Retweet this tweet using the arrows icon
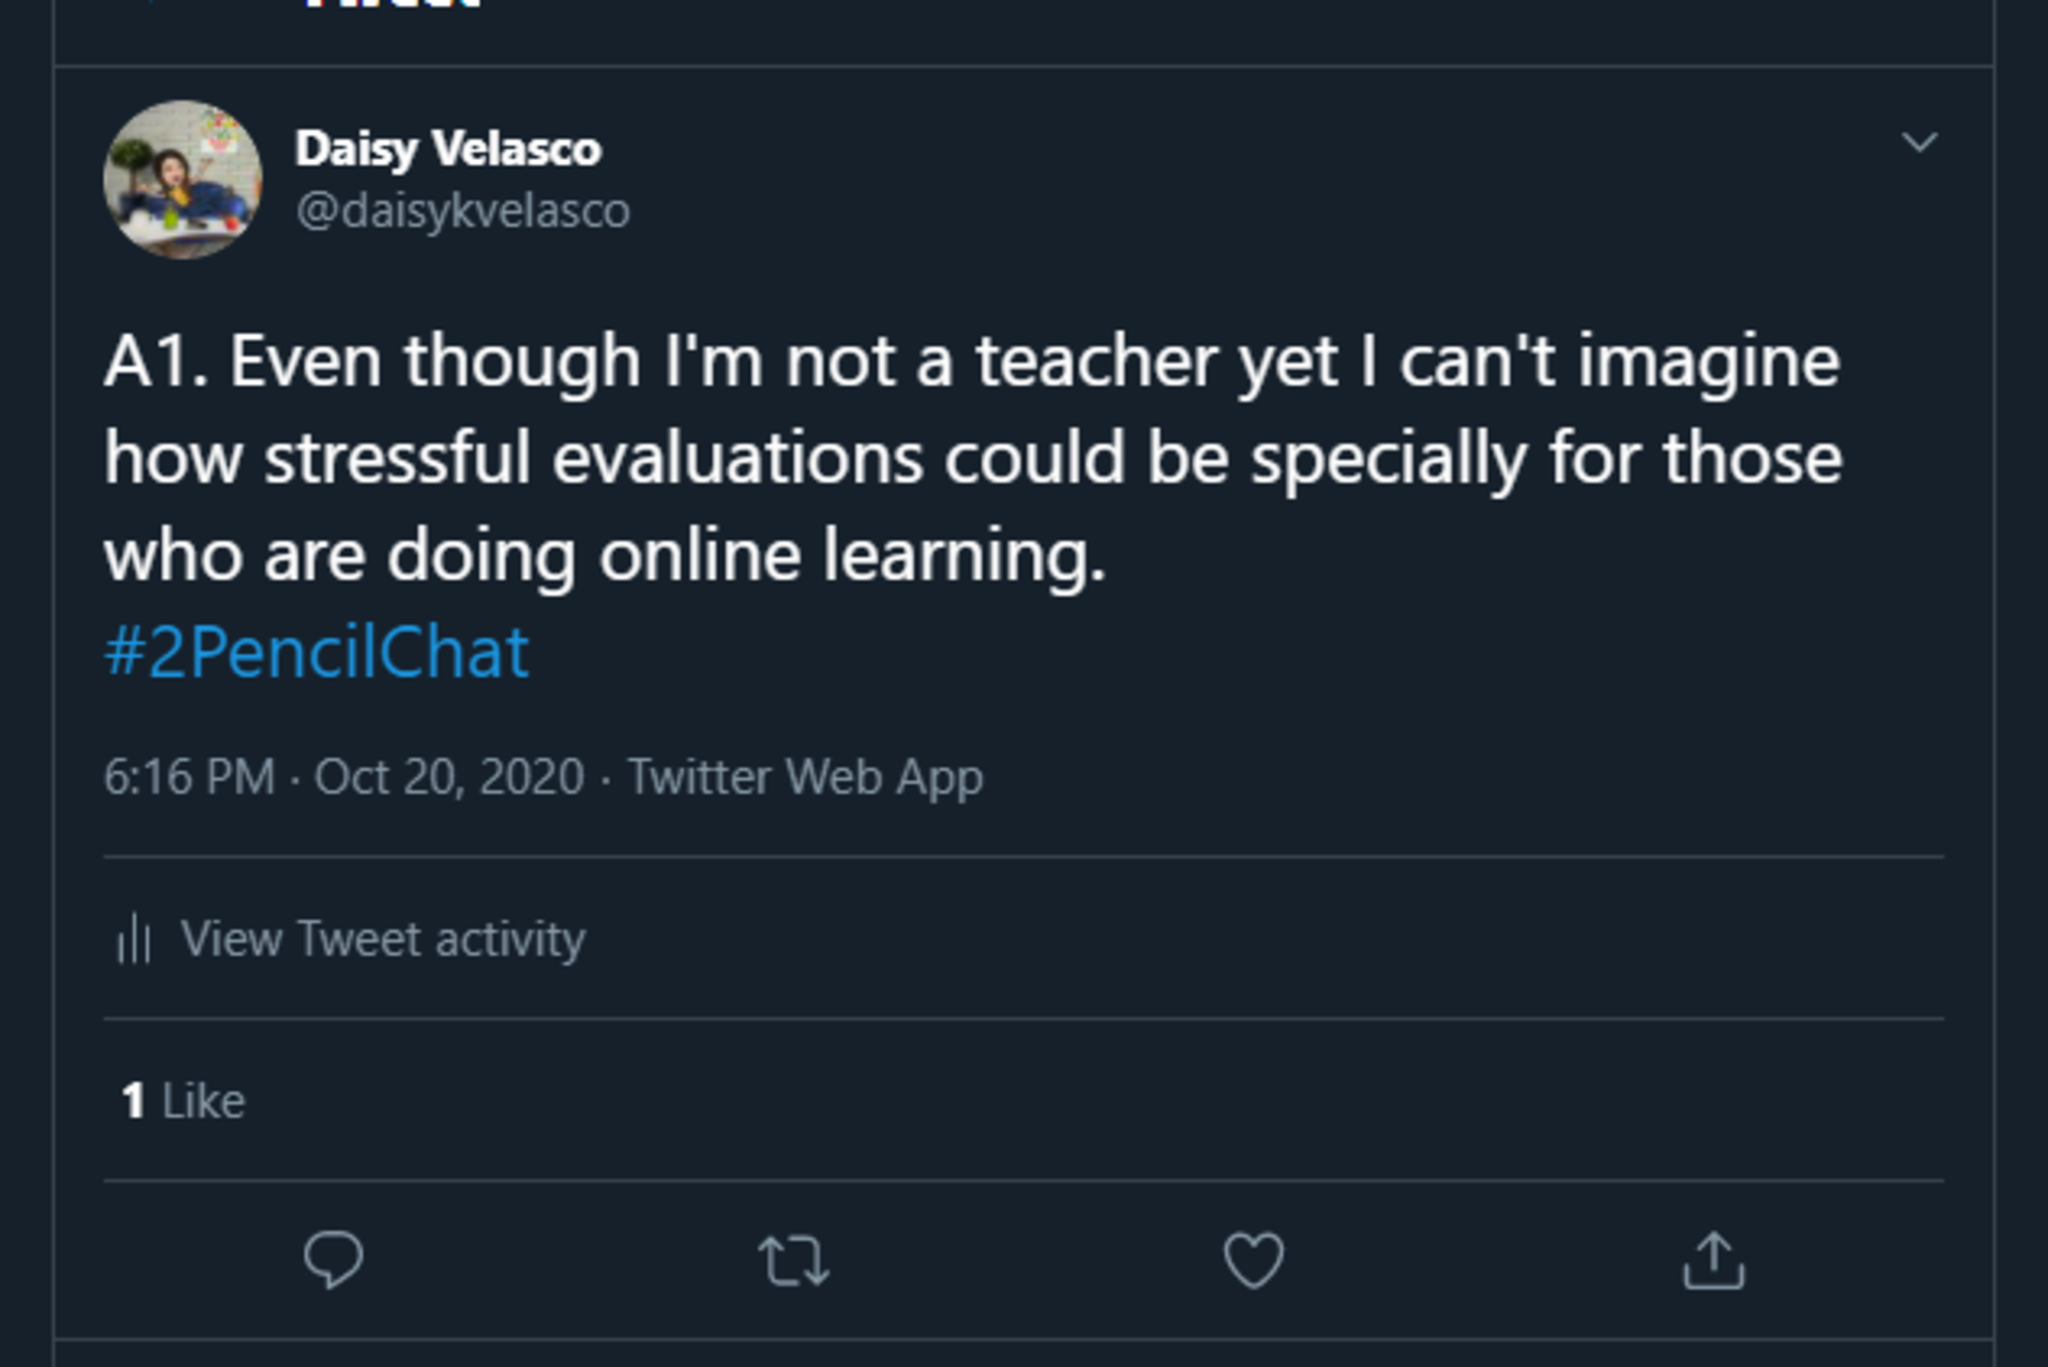This screenshot has height=1367, width=2048. click(793, 1260)
